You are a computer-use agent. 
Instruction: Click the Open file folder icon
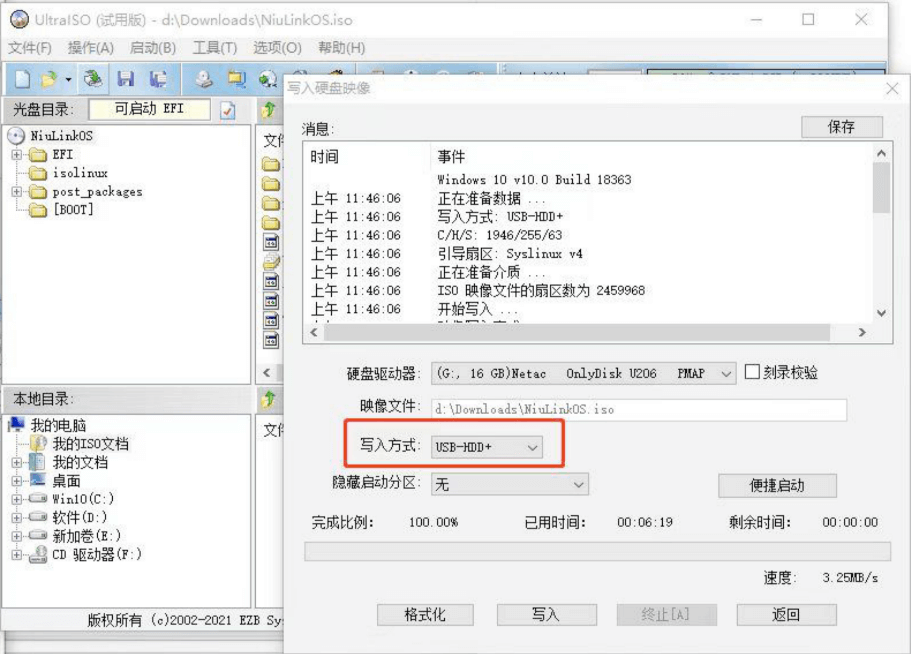tap(49, 79)
